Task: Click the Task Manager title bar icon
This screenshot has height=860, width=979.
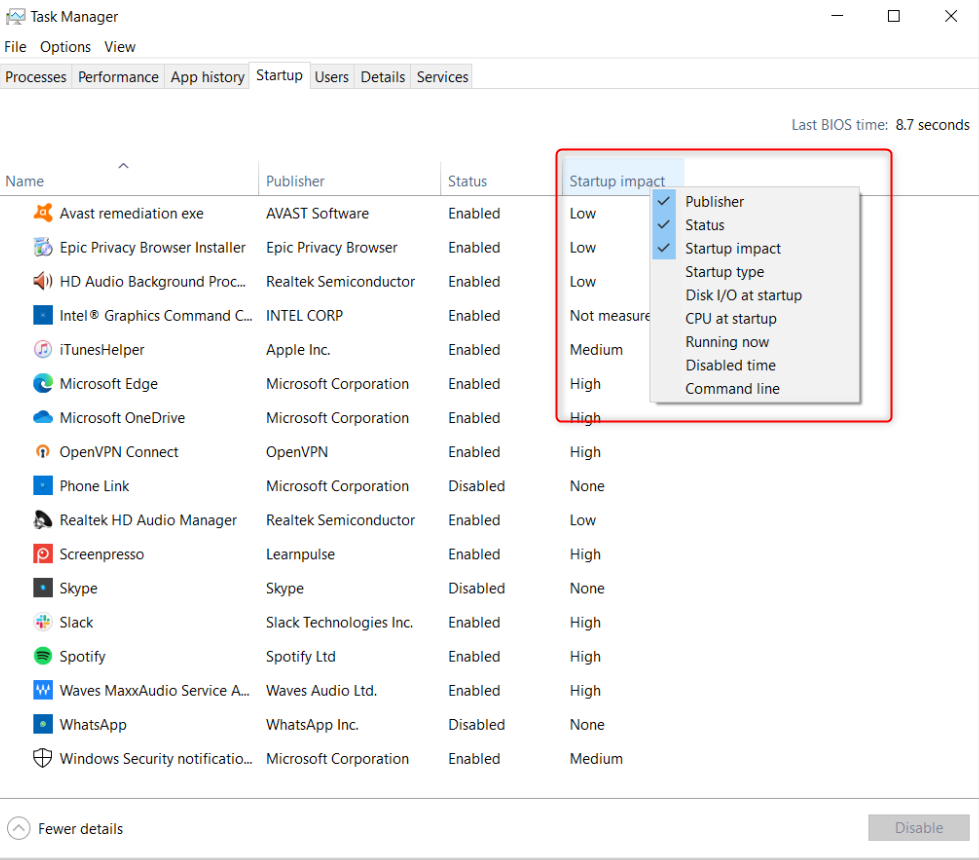Action: point(15,17)
